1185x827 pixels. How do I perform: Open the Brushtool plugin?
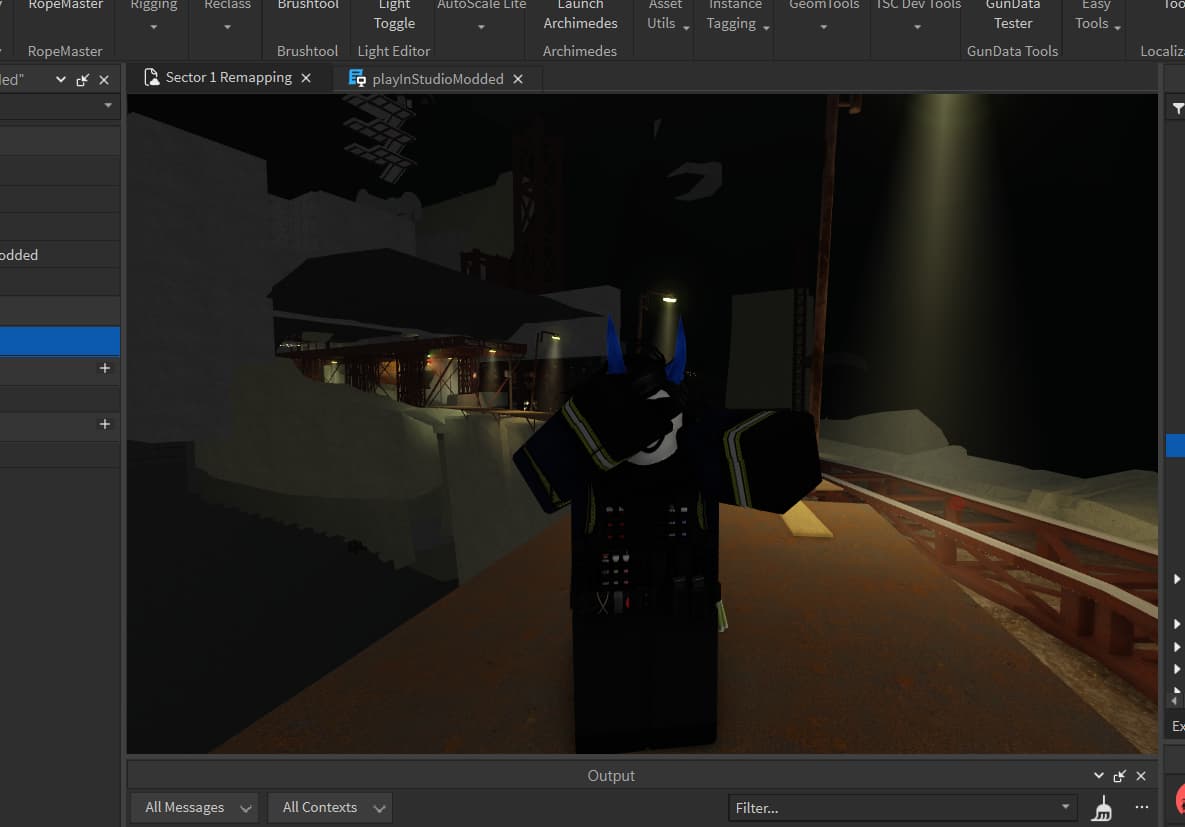pyautogui.click(x=307, y=15)
